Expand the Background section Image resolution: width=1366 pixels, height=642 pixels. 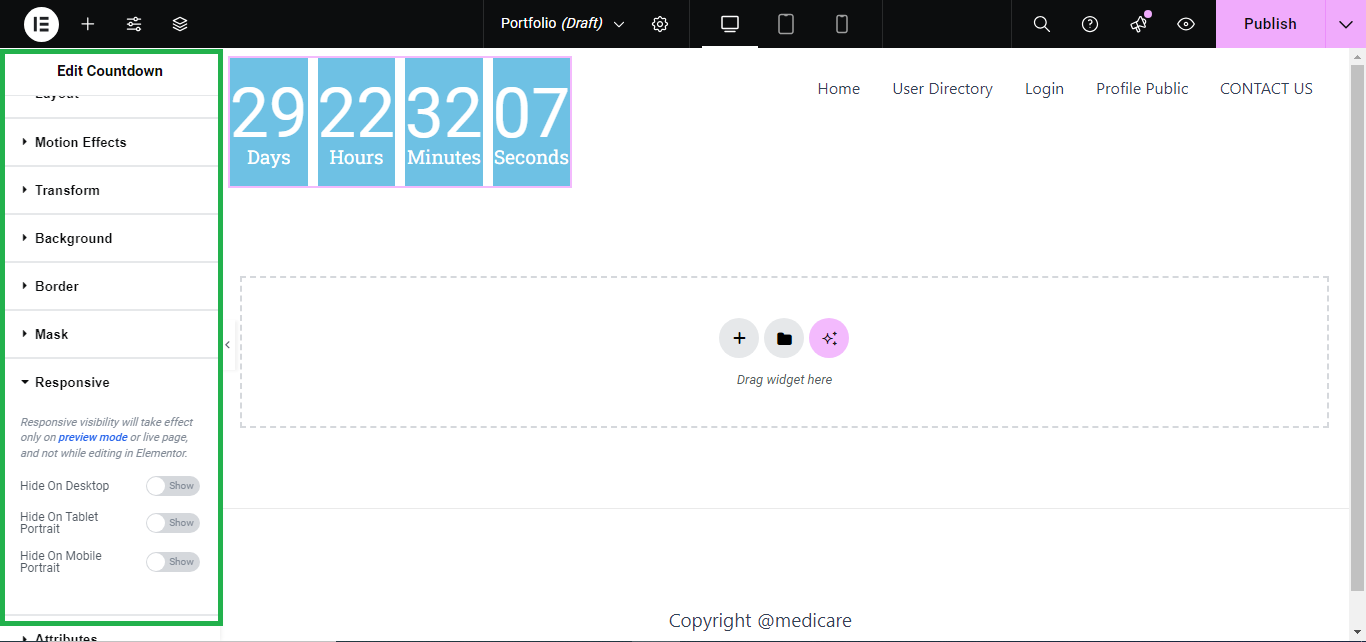click(x=73, y=238)
